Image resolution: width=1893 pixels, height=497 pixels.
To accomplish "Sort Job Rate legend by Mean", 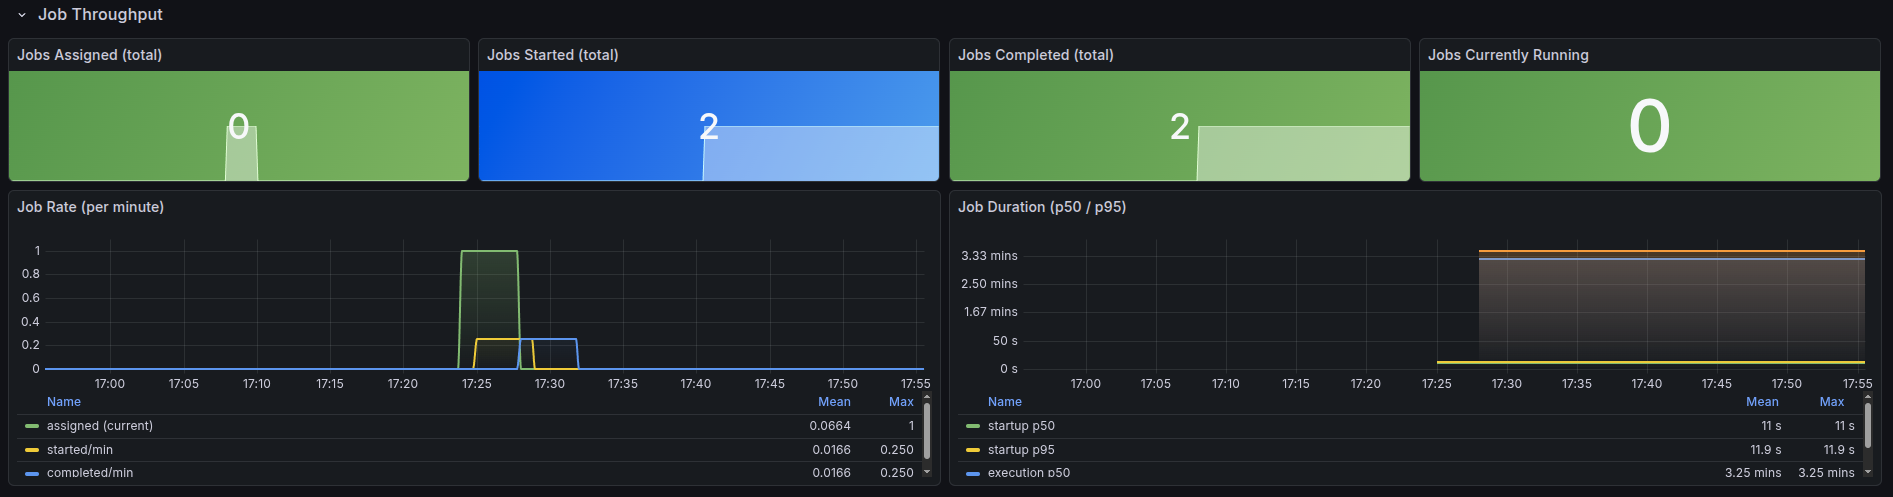I will pyautogui.click(x=834, y=402).
